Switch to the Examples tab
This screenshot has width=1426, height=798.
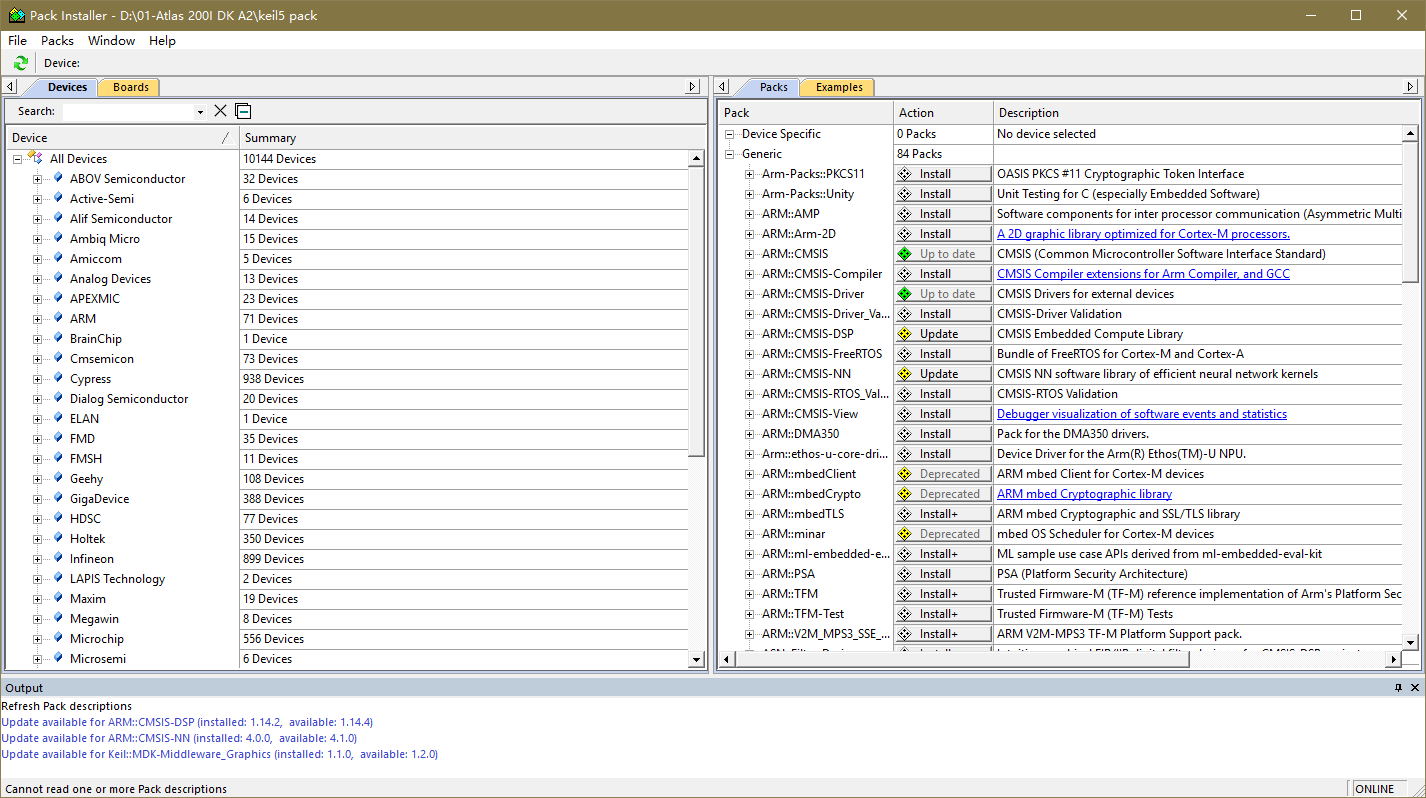[839, 87]
